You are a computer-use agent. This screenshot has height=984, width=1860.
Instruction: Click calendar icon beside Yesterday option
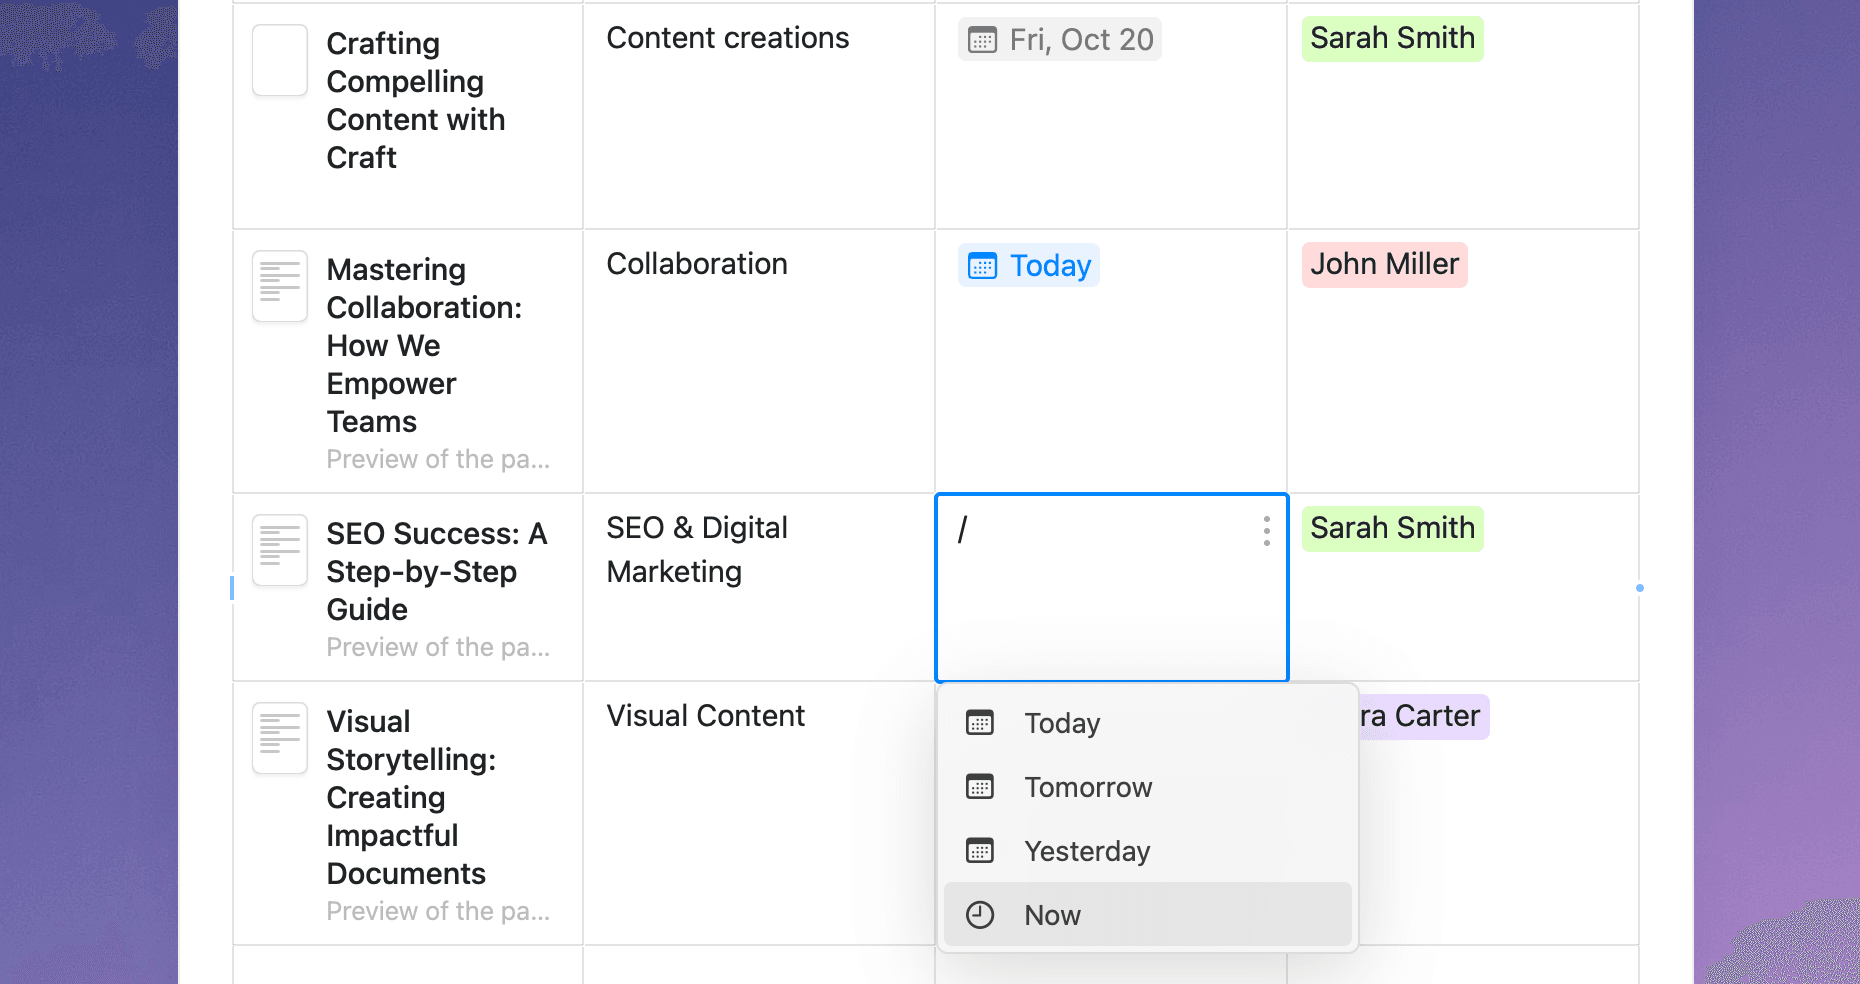[x=980, y=851]
